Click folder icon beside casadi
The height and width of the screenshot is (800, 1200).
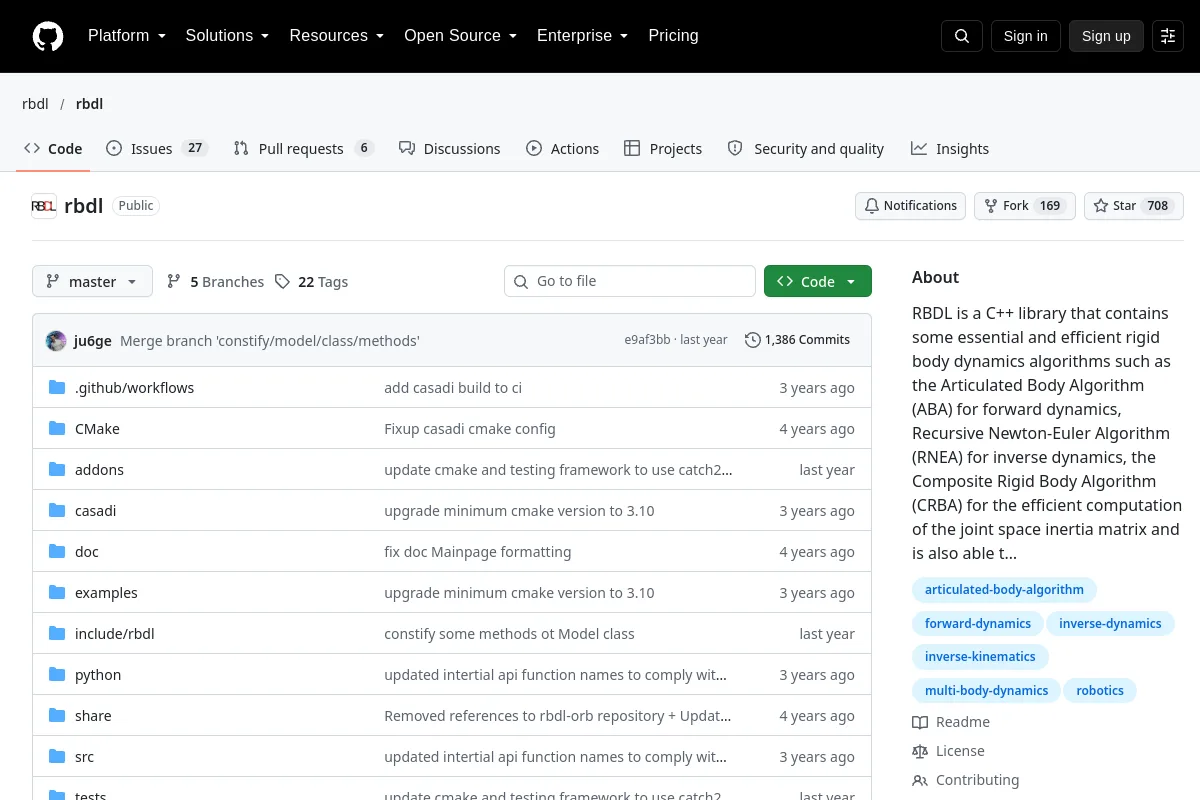pyautogui.click(x=57, y=511)
